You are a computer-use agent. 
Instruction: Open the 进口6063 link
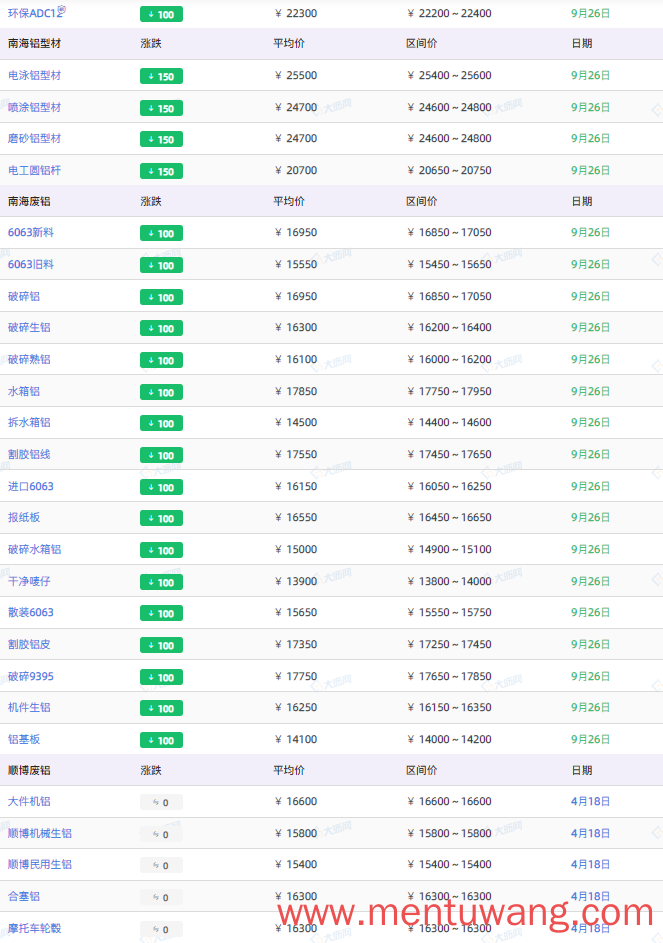[x=31, y=487]
